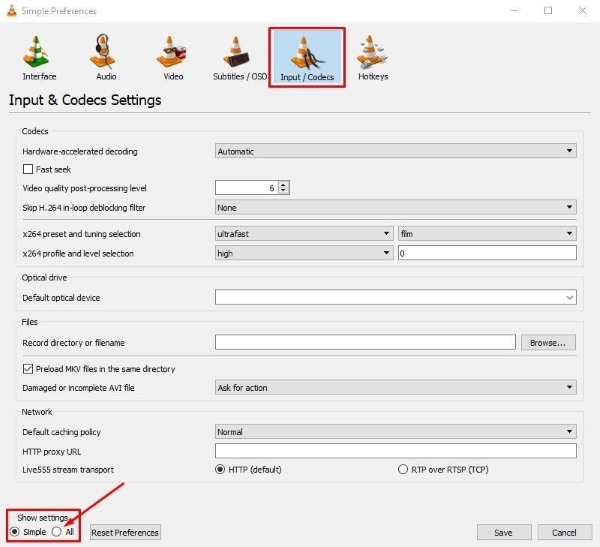Click the Record directory or filename field

[x=365, y=342]
